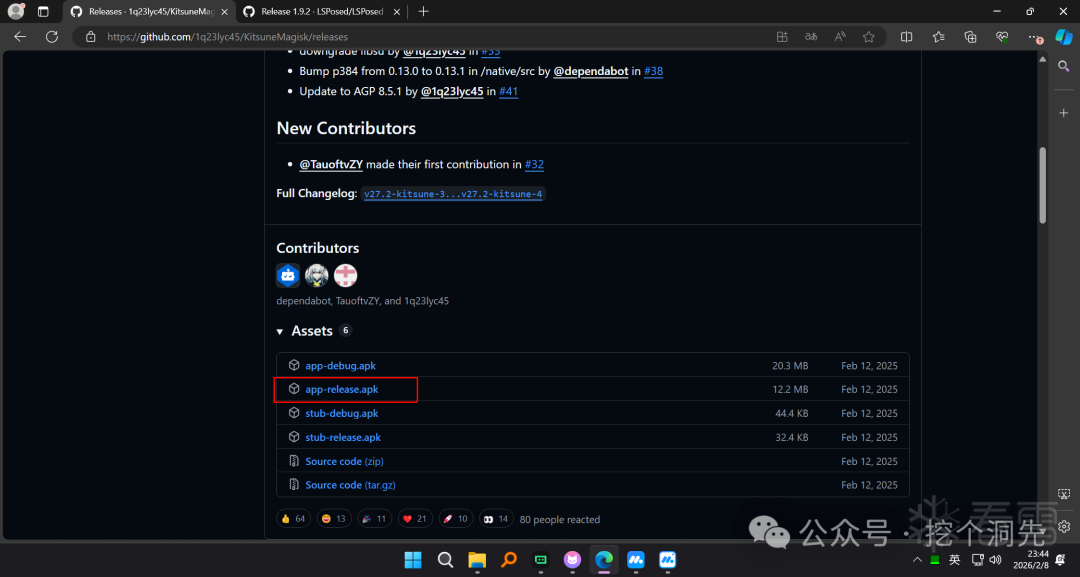Viewport: 1080px width, 577px height.
Task: Open the favorites list
Action: tap(938, 36)
